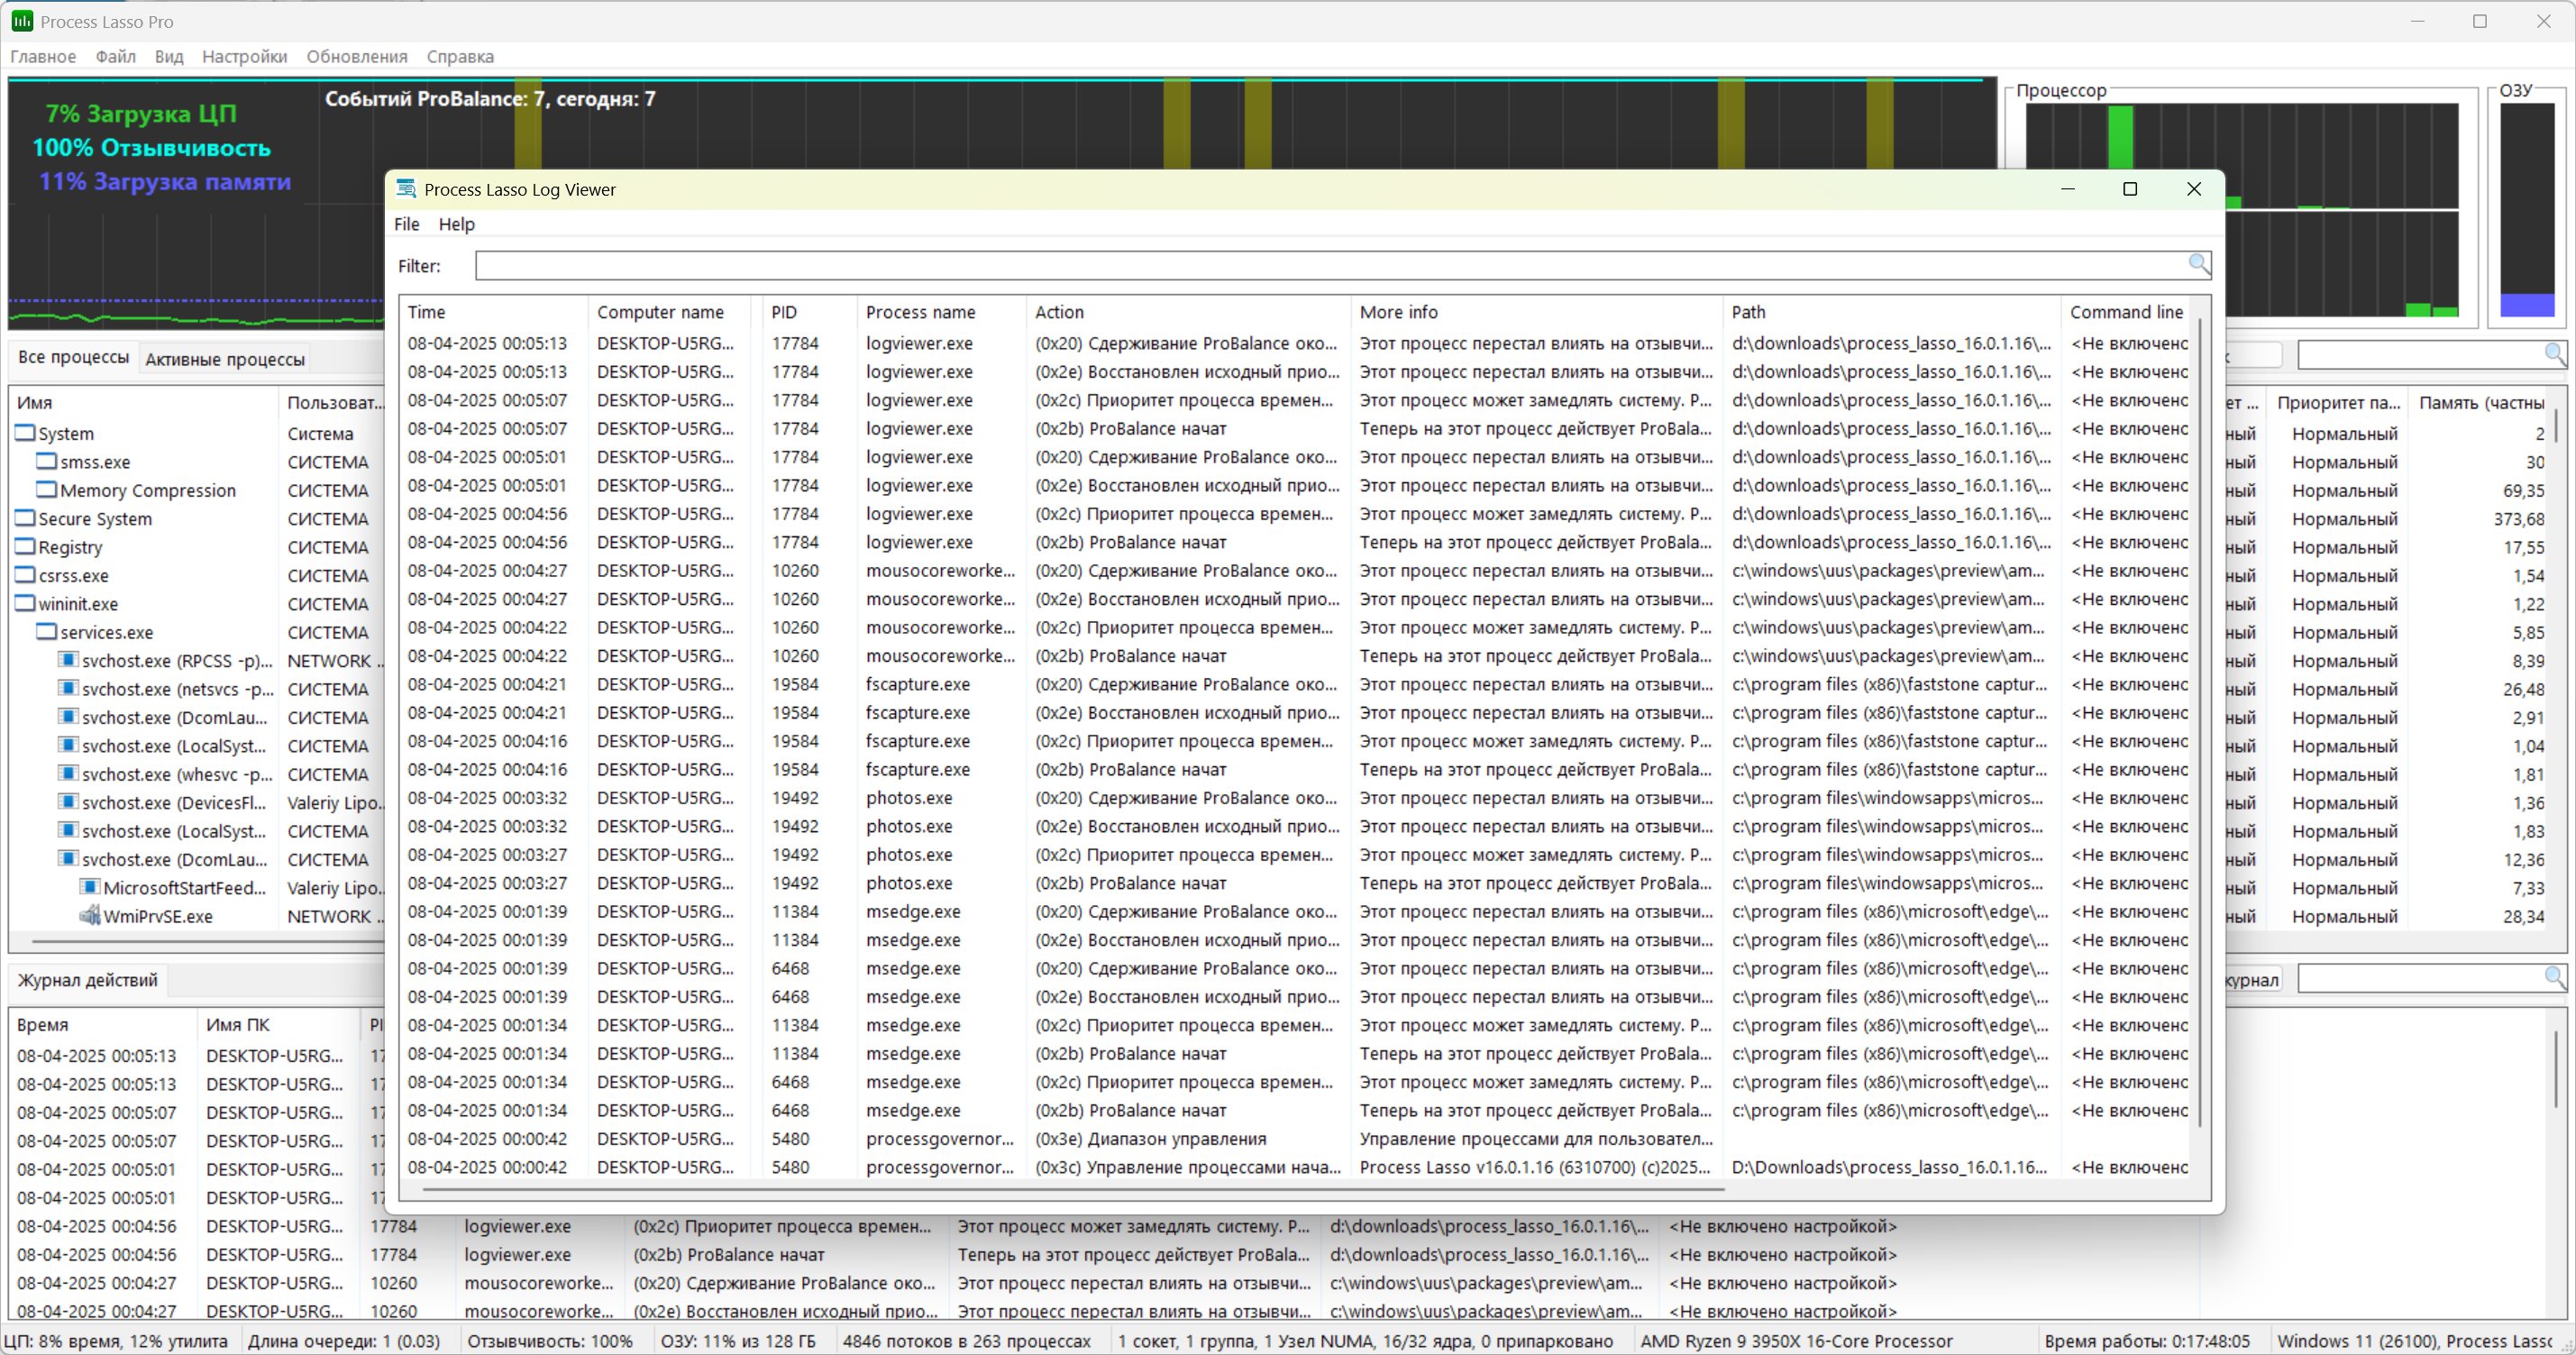Open the Настройки menu
Viewport: 2576px width, 1355px height.
coord(244,57)
